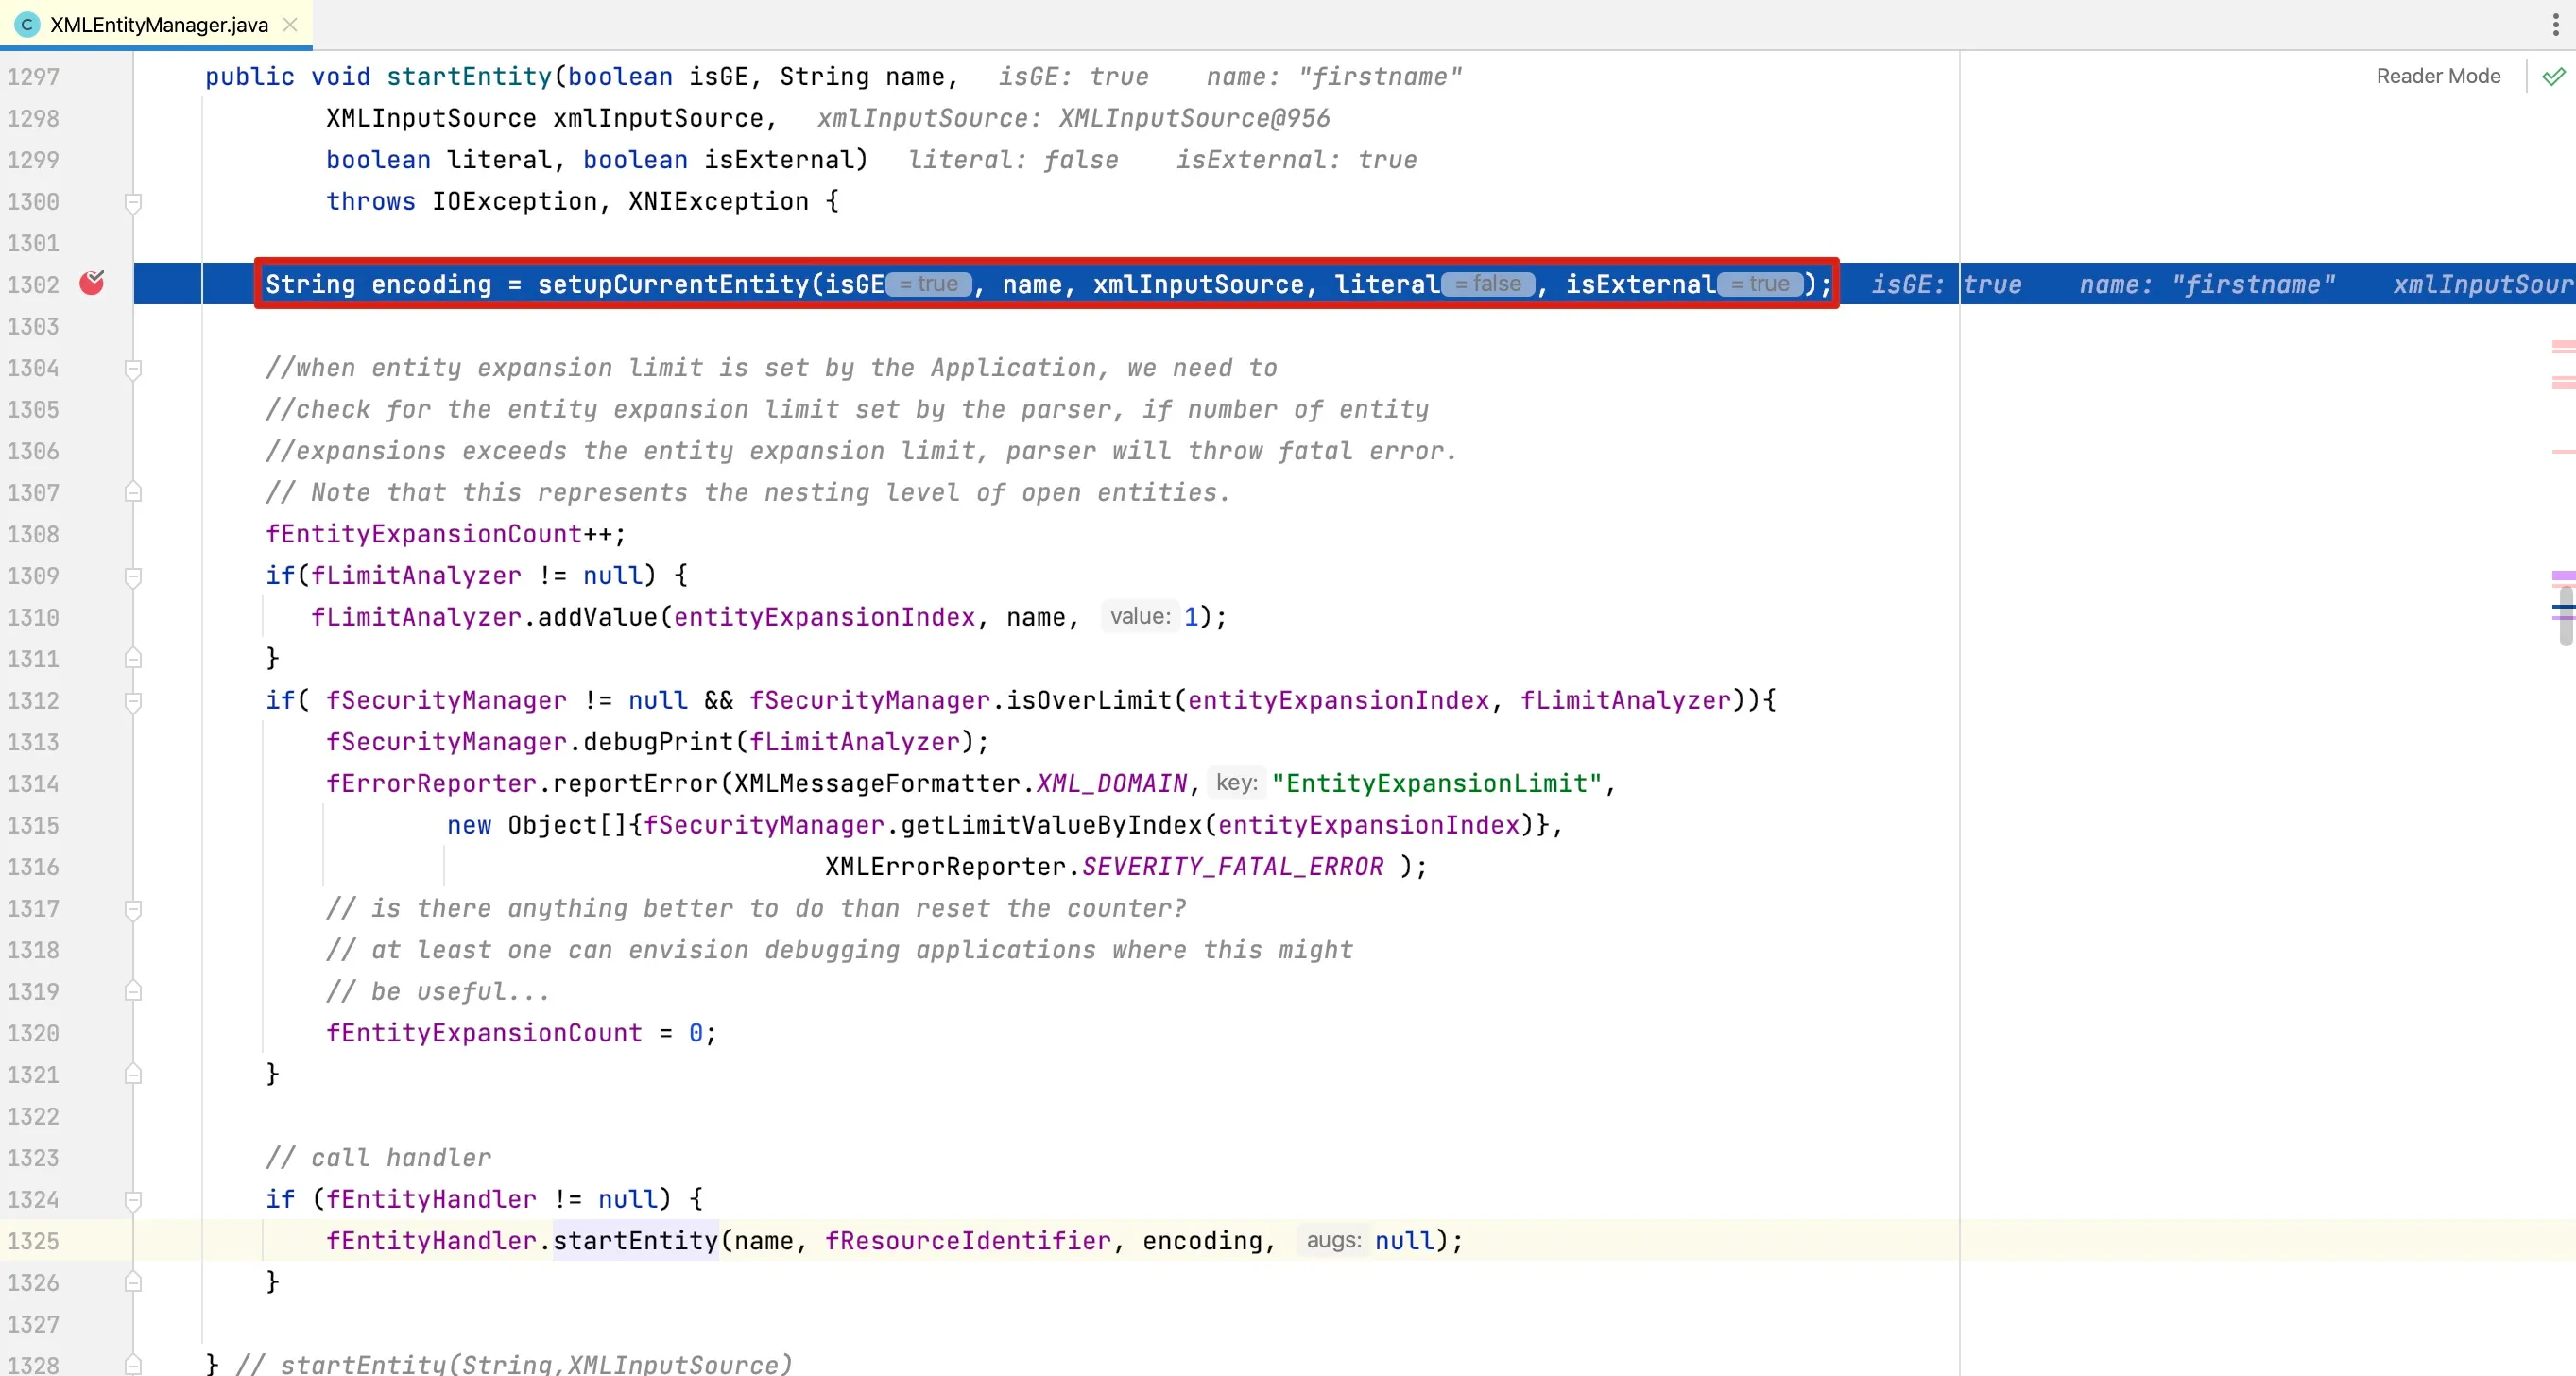Click the breakpoint icon on line 1302
Screen dimensions: 2576x1376
tap(92, 284)
